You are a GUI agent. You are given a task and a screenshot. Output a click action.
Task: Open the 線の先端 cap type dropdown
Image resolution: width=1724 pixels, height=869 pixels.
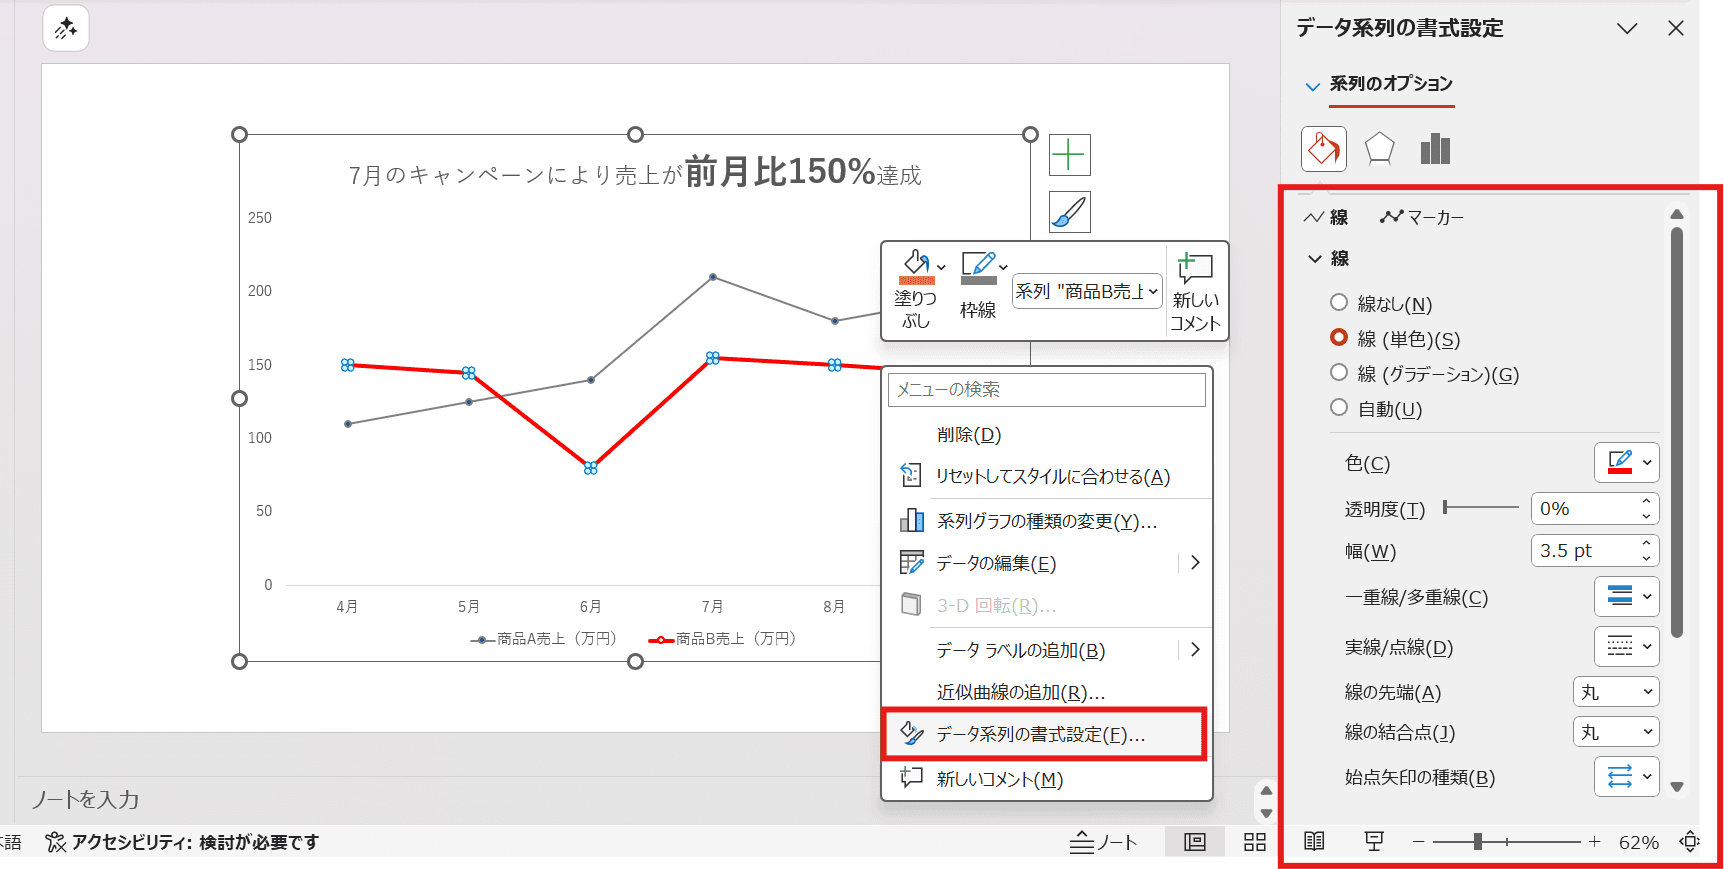pos(1615,692)
